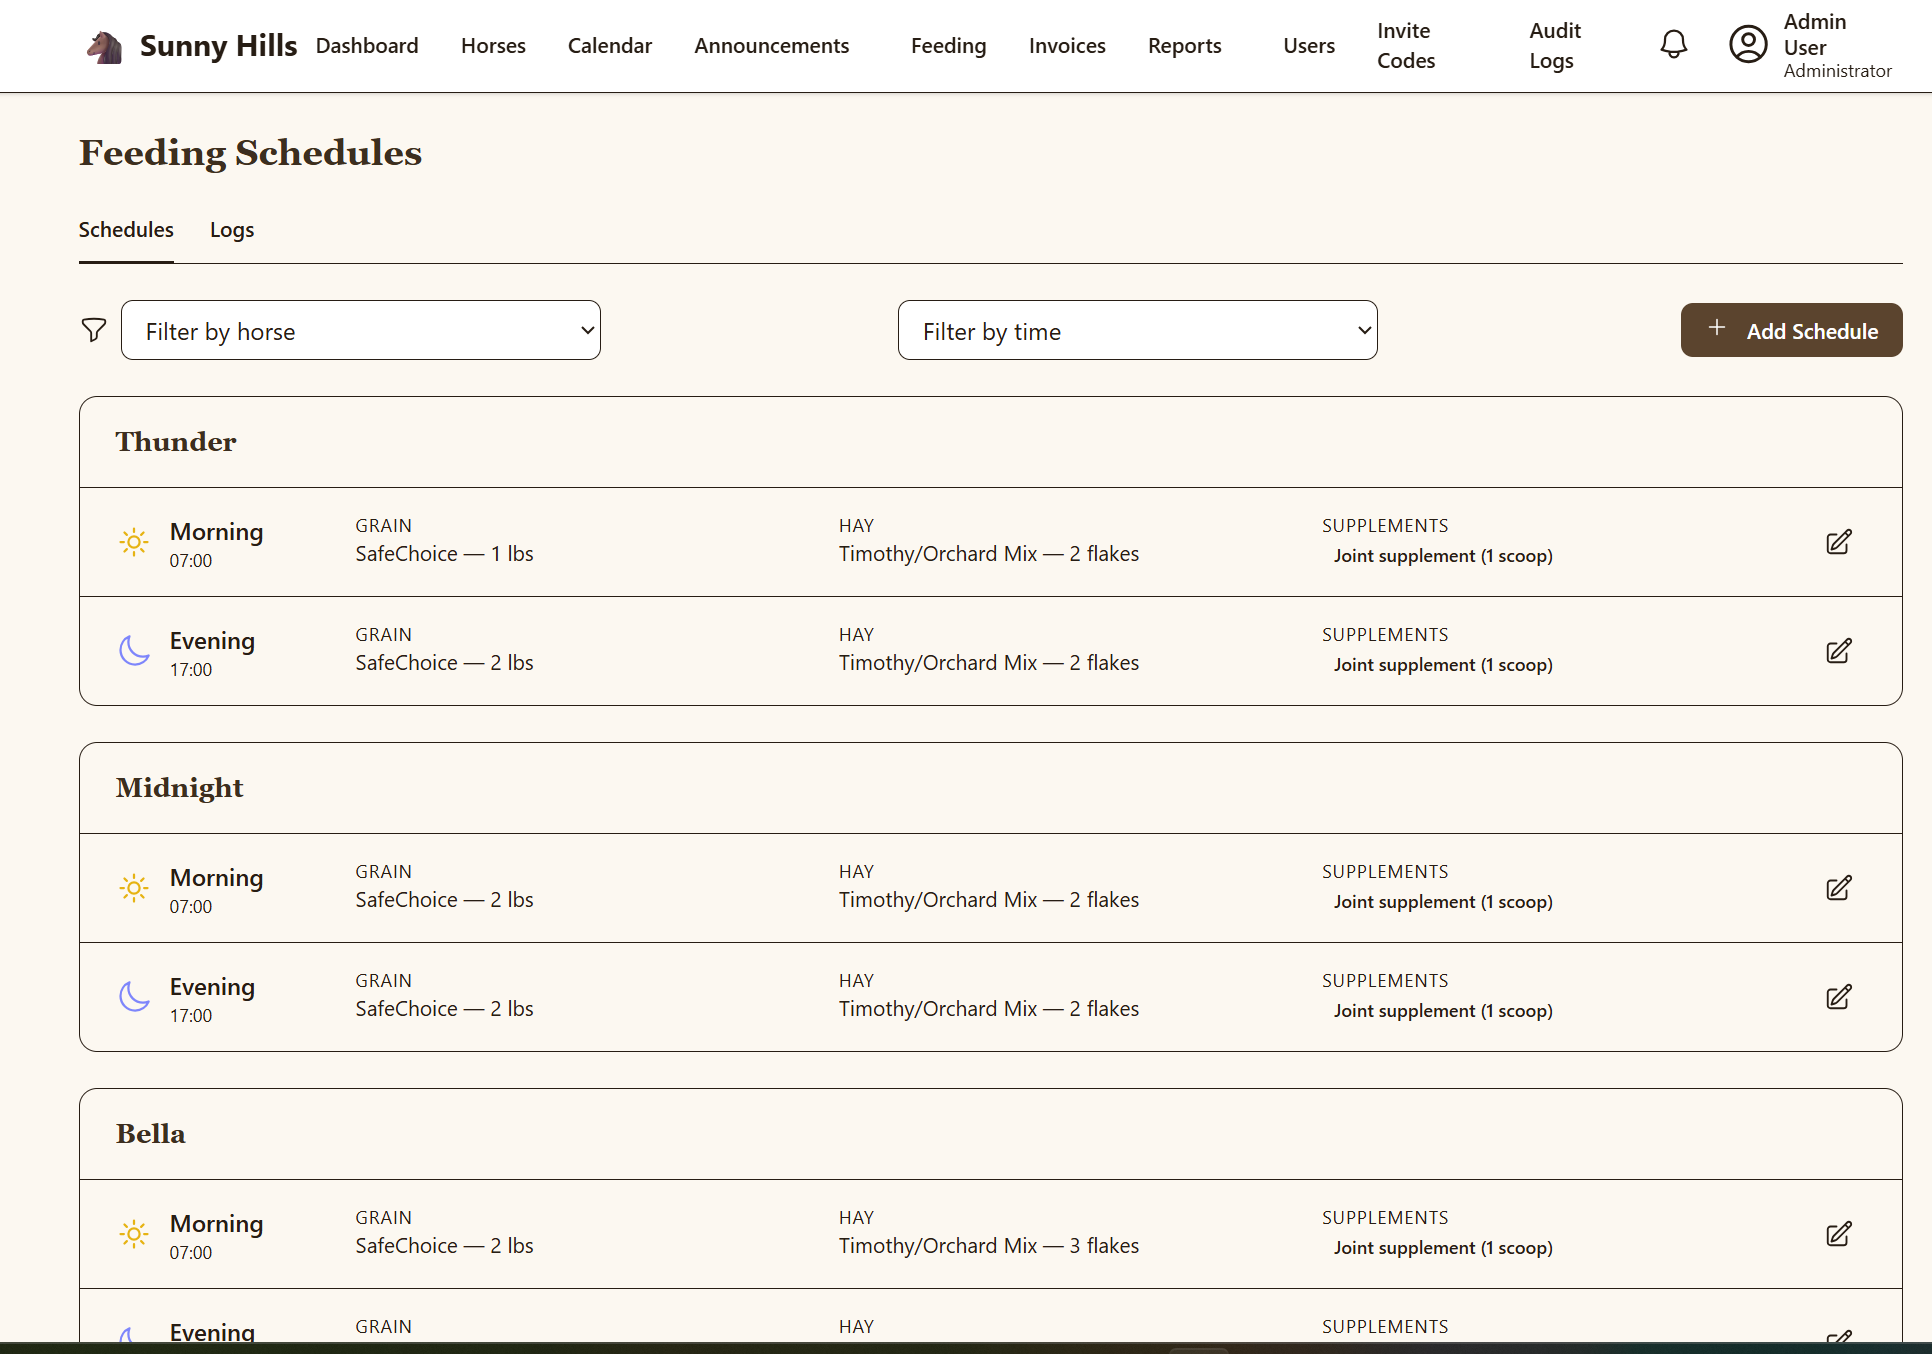Viewport: 1932px width, 1354px height.
Task: Go to the Horses page
Action: 493,46
